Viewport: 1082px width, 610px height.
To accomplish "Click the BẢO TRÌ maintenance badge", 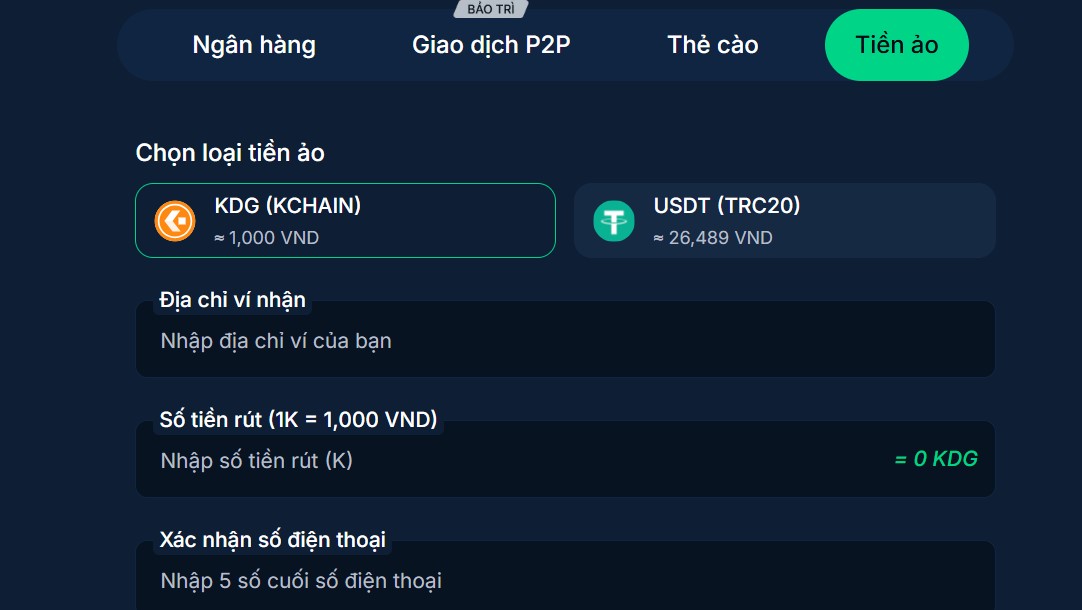I will coord(489,8).
